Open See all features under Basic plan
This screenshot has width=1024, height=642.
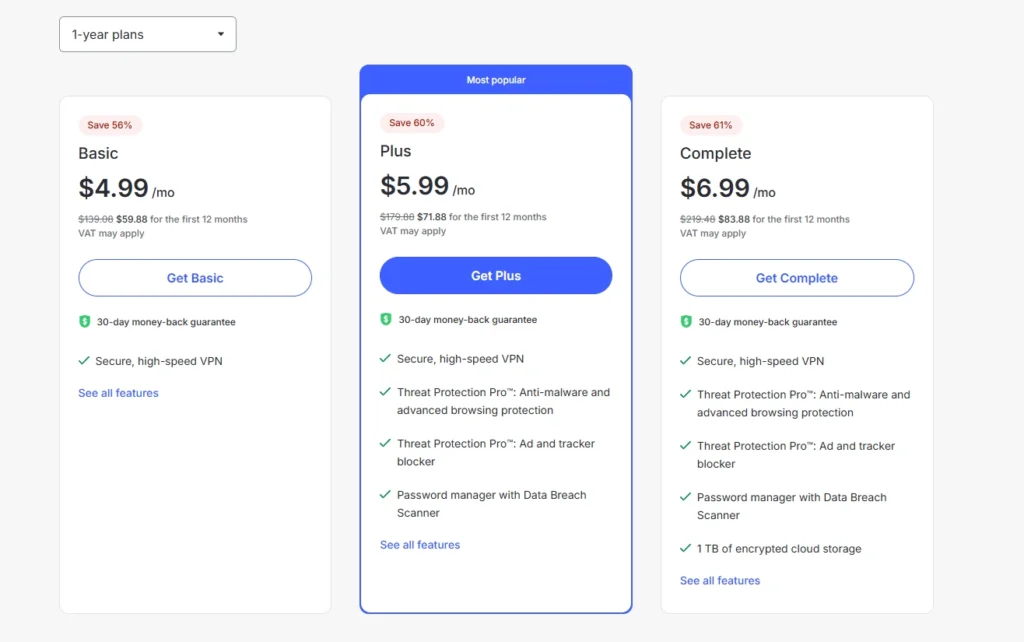pos(118,393)
